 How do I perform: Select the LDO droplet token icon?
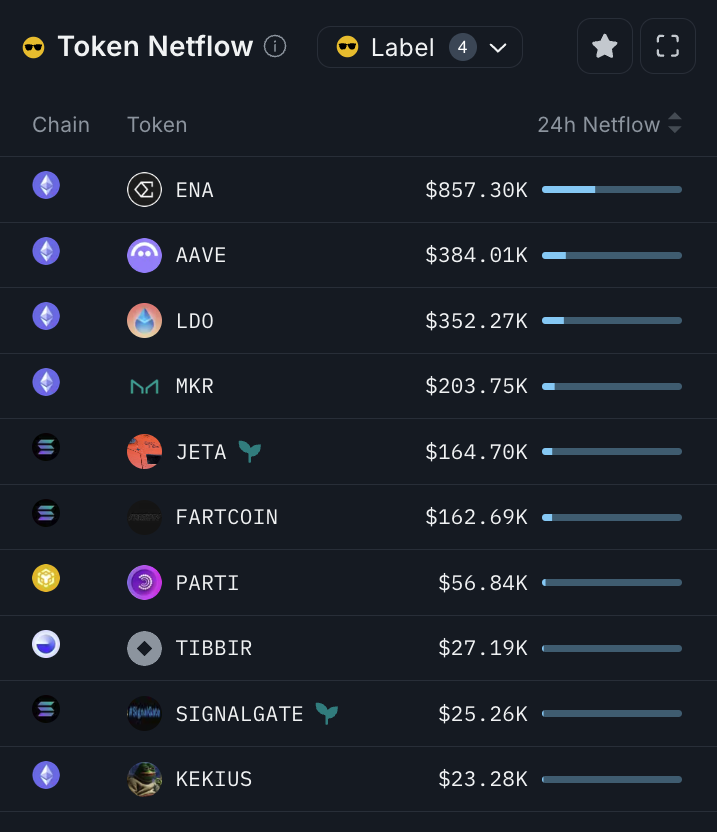(144, 320)
